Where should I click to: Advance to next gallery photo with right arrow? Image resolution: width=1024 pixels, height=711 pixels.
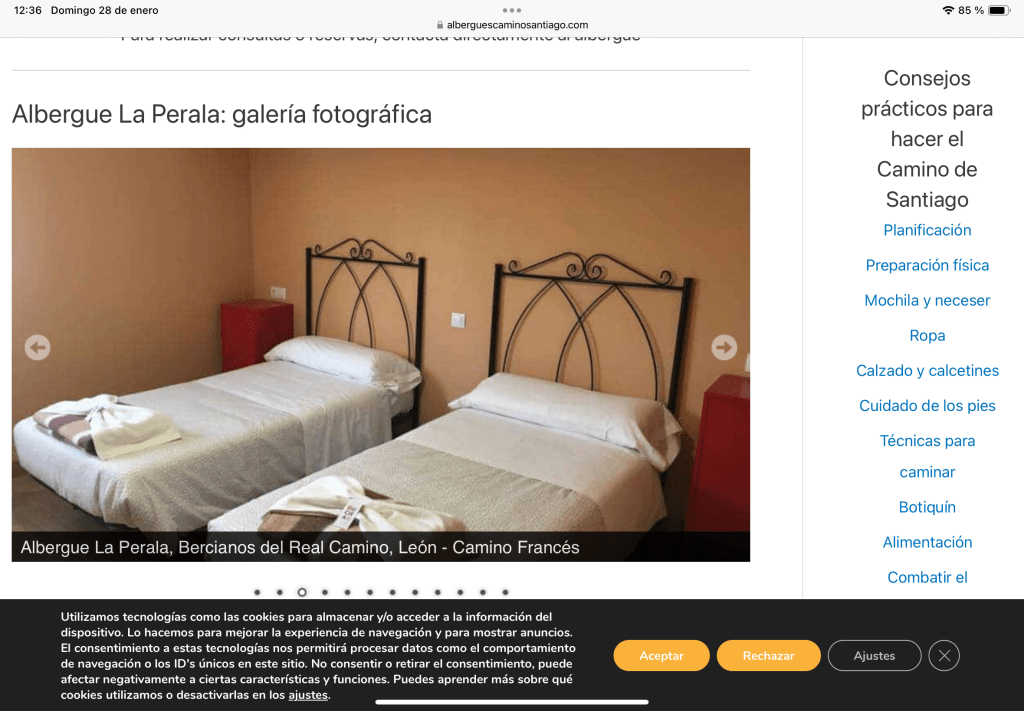tap(724, 347)
